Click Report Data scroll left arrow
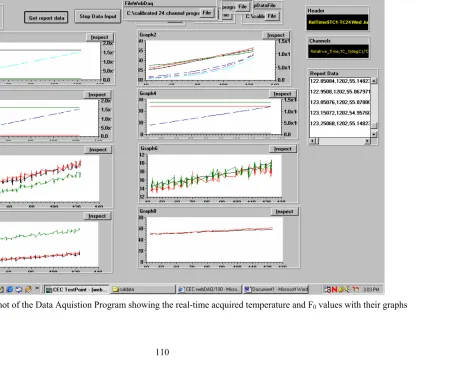This screenshot has height=385, width=468. [313, 141]
